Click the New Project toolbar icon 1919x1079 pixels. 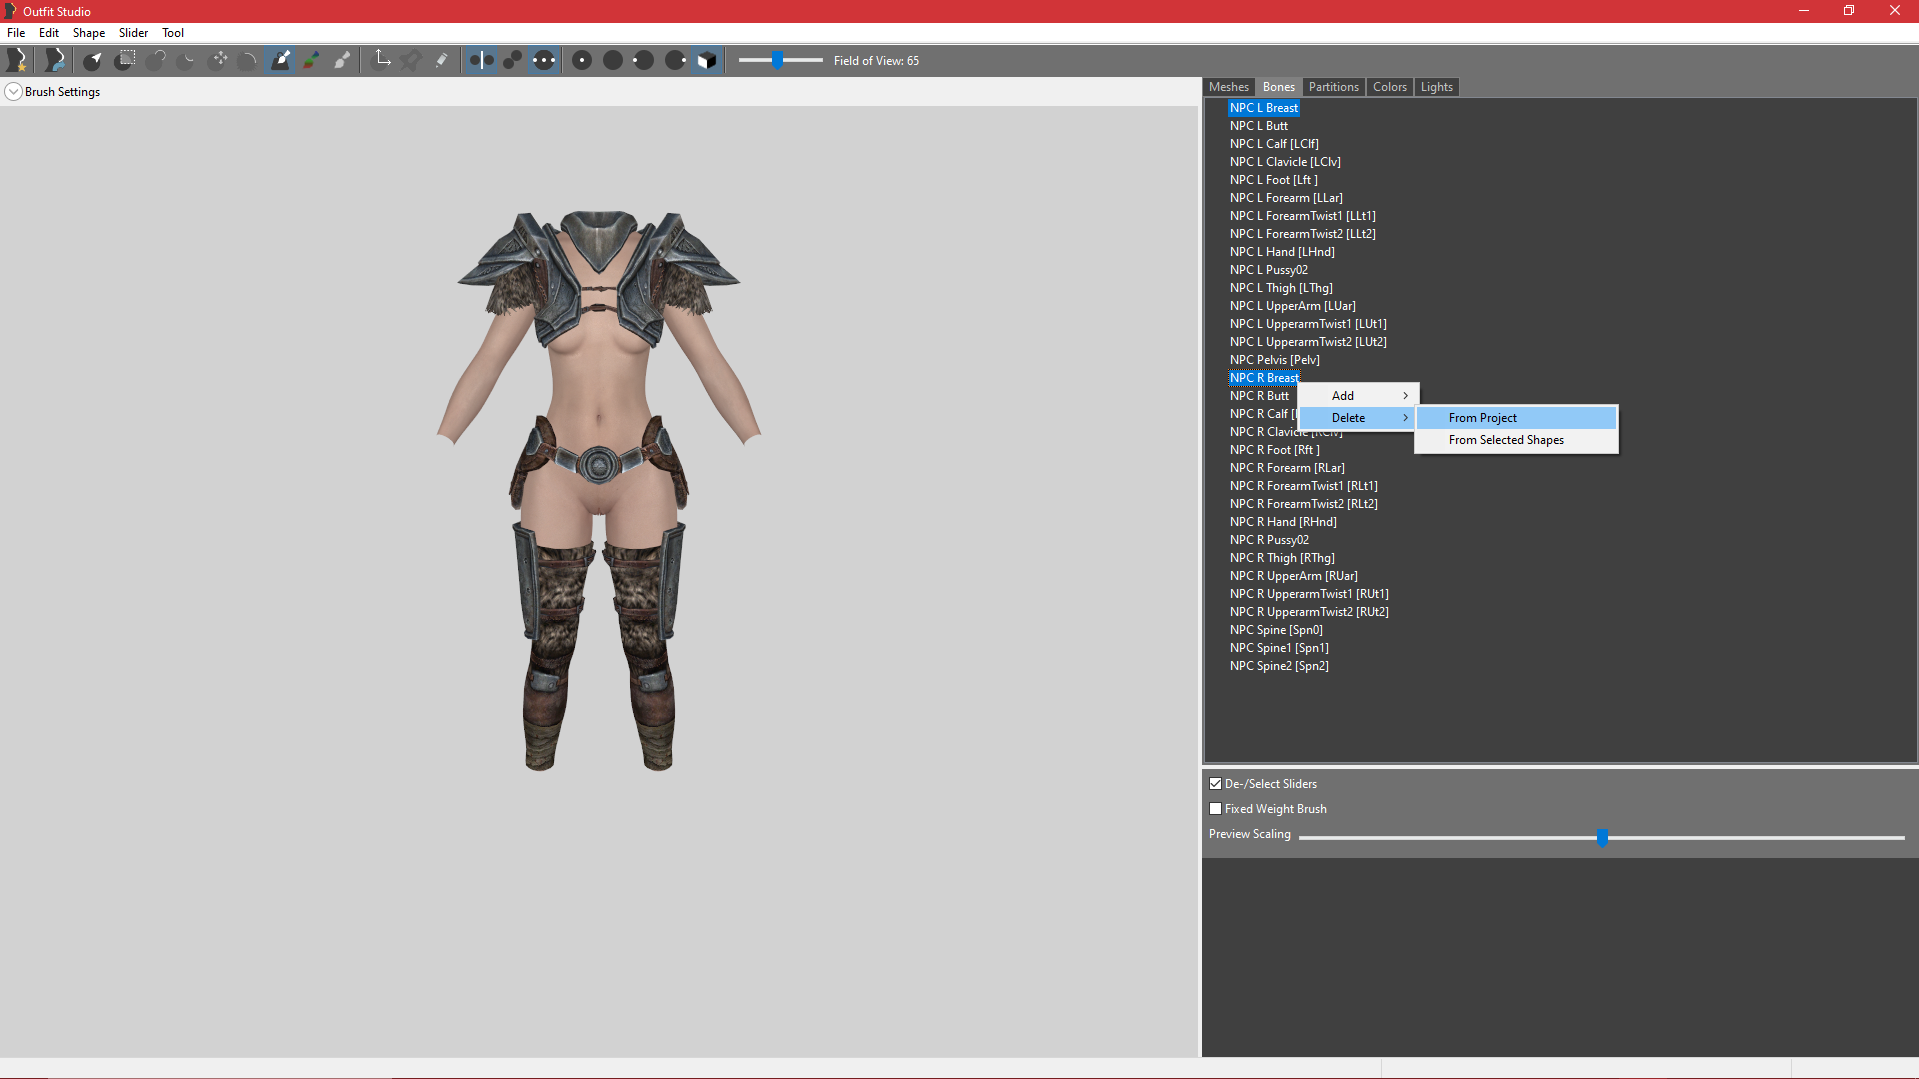(x=17, y=60)
